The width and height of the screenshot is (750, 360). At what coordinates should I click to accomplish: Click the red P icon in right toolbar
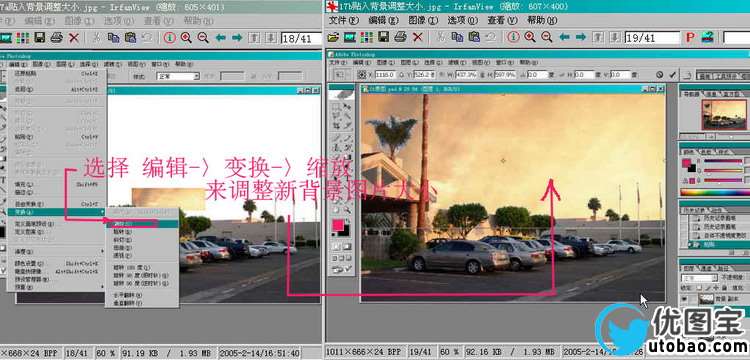pos(690,37)
